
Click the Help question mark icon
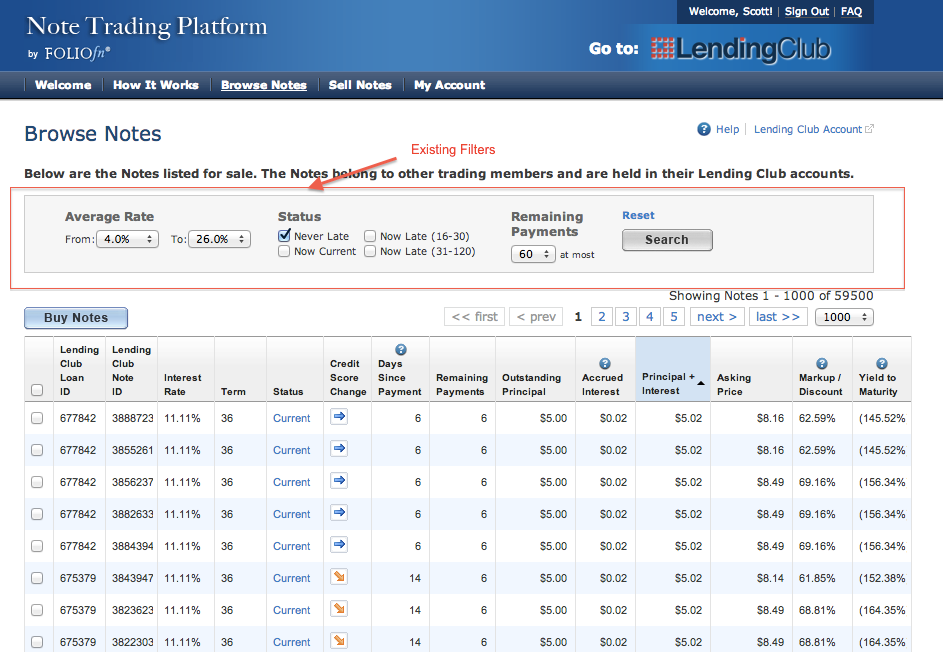pos(704,129)
